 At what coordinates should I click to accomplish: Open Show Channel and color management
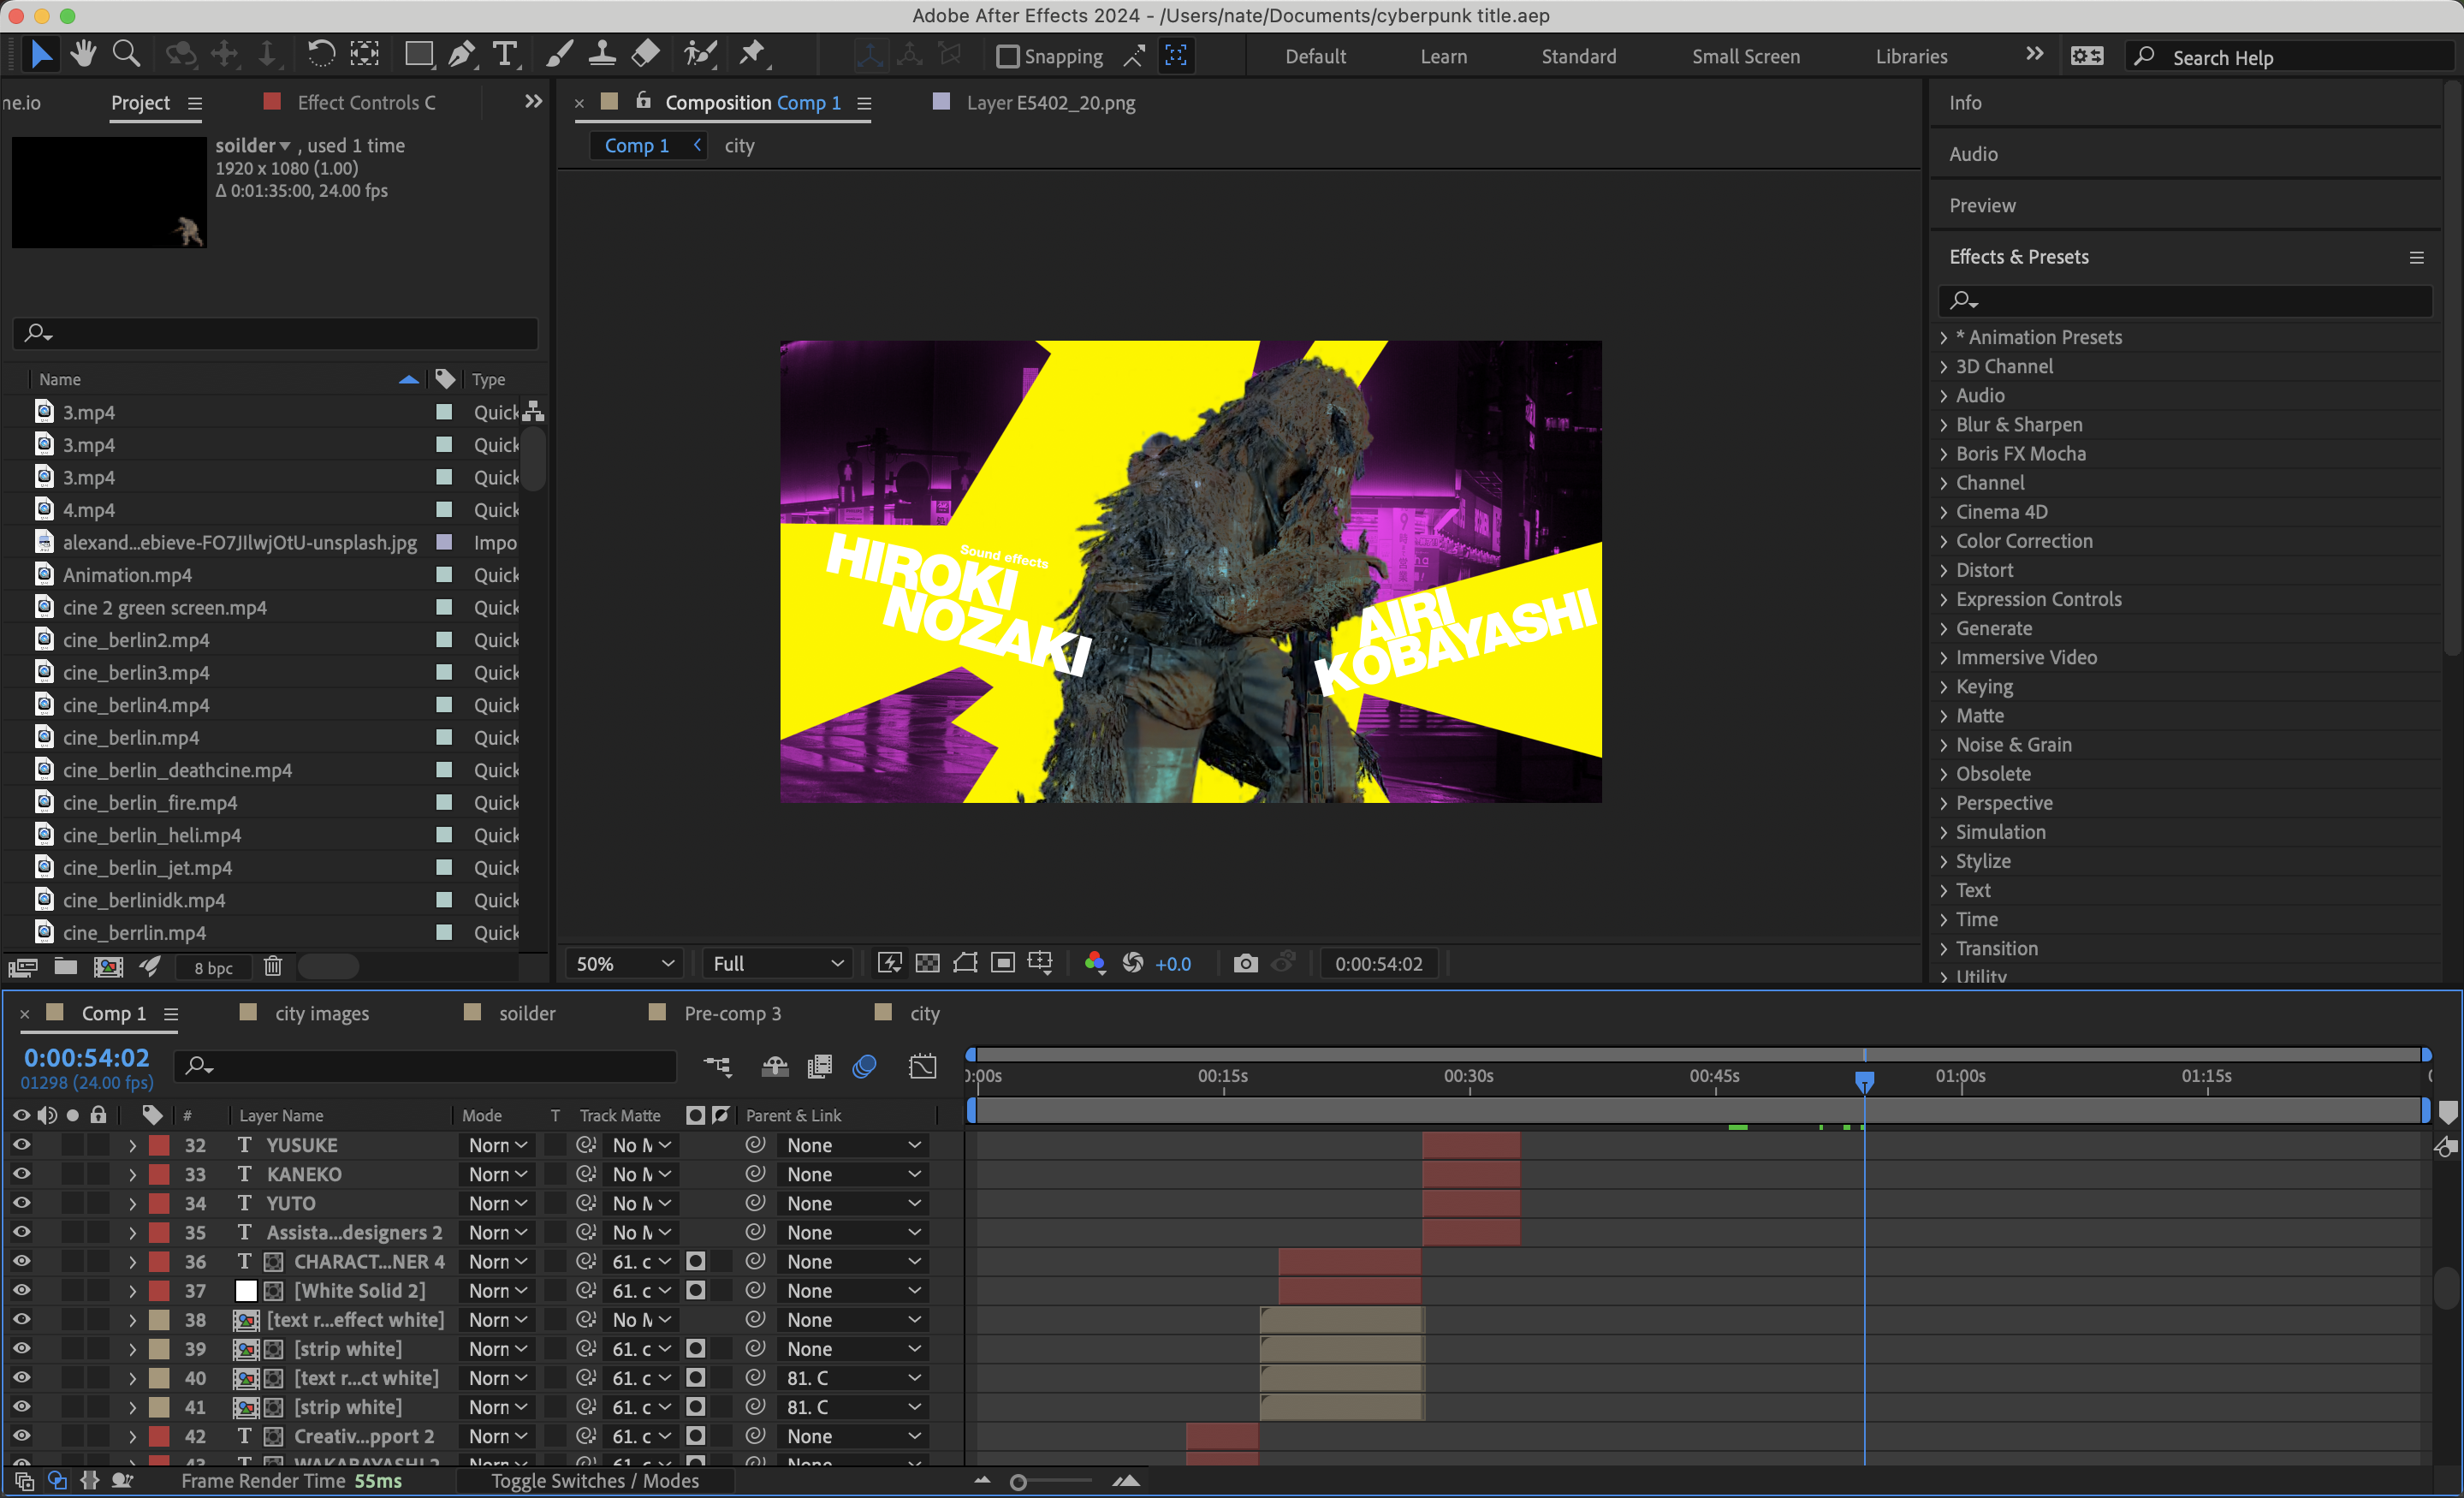tap(1095, 963)
